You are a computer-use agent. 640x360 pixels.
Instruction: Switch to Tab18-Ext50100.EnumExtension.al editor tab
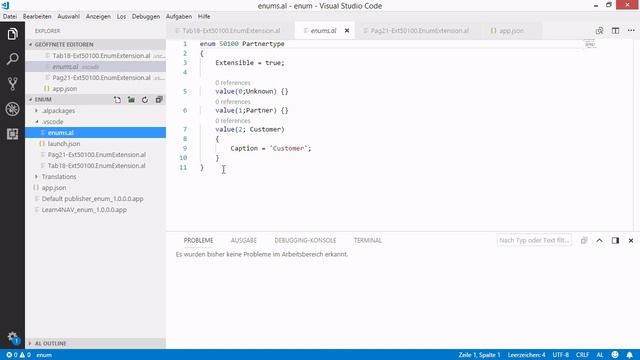(x=230, y=31)
